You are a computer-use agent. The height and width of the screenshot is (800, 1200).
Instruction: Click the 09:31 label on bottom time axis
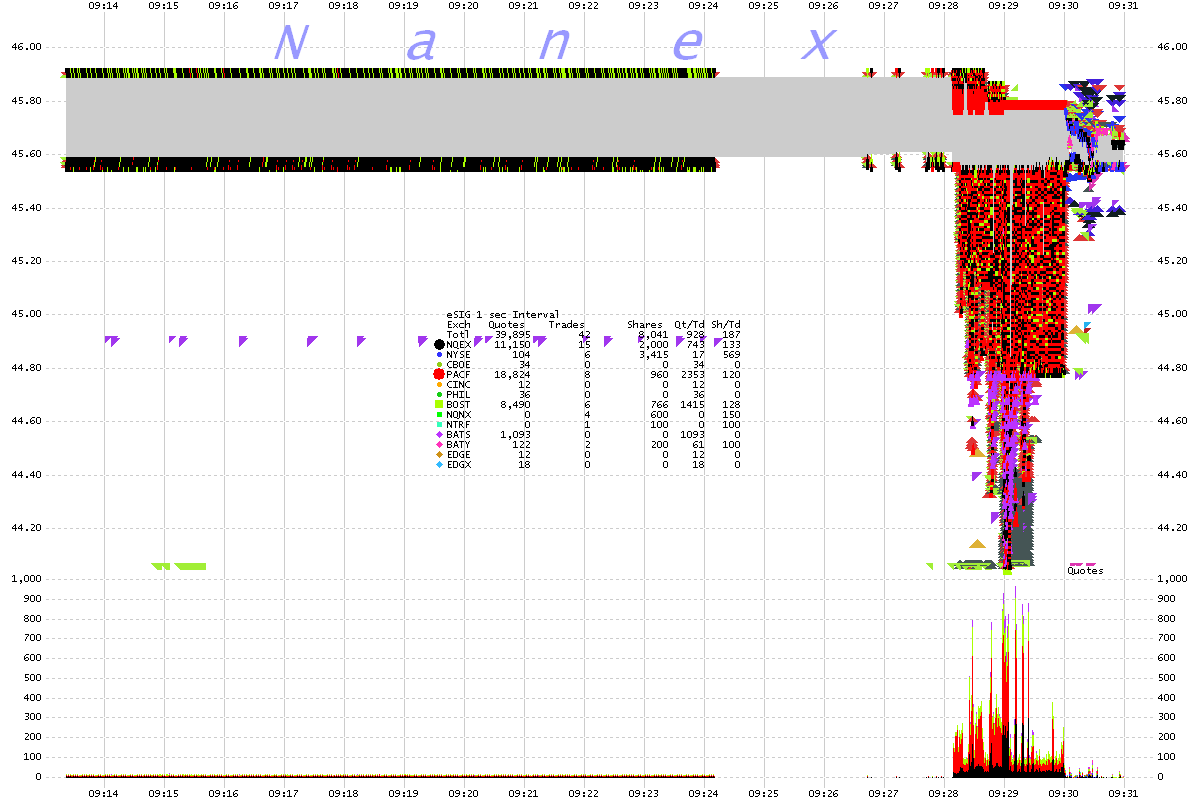click(x=1123, y=792)
